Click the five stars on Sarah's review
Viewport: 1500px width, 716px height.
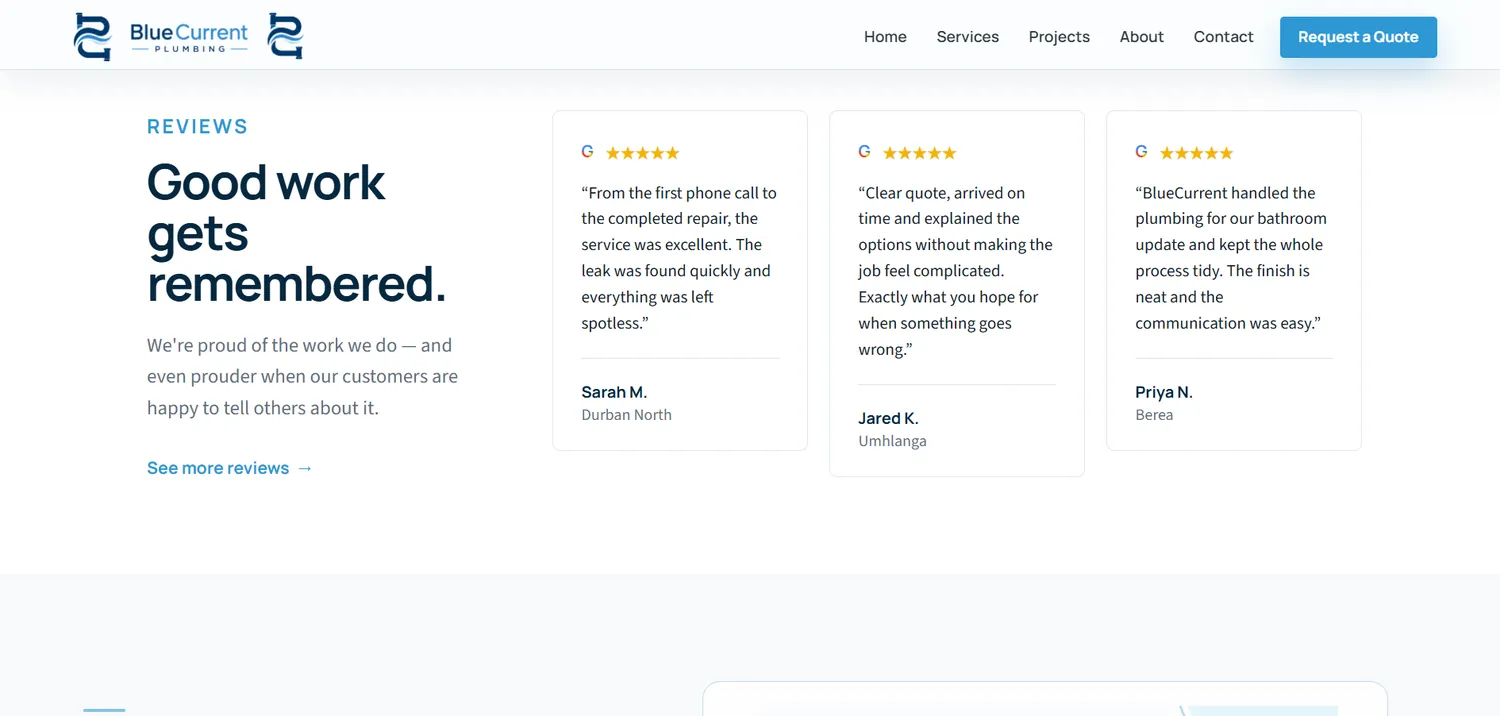pos(643,153)
